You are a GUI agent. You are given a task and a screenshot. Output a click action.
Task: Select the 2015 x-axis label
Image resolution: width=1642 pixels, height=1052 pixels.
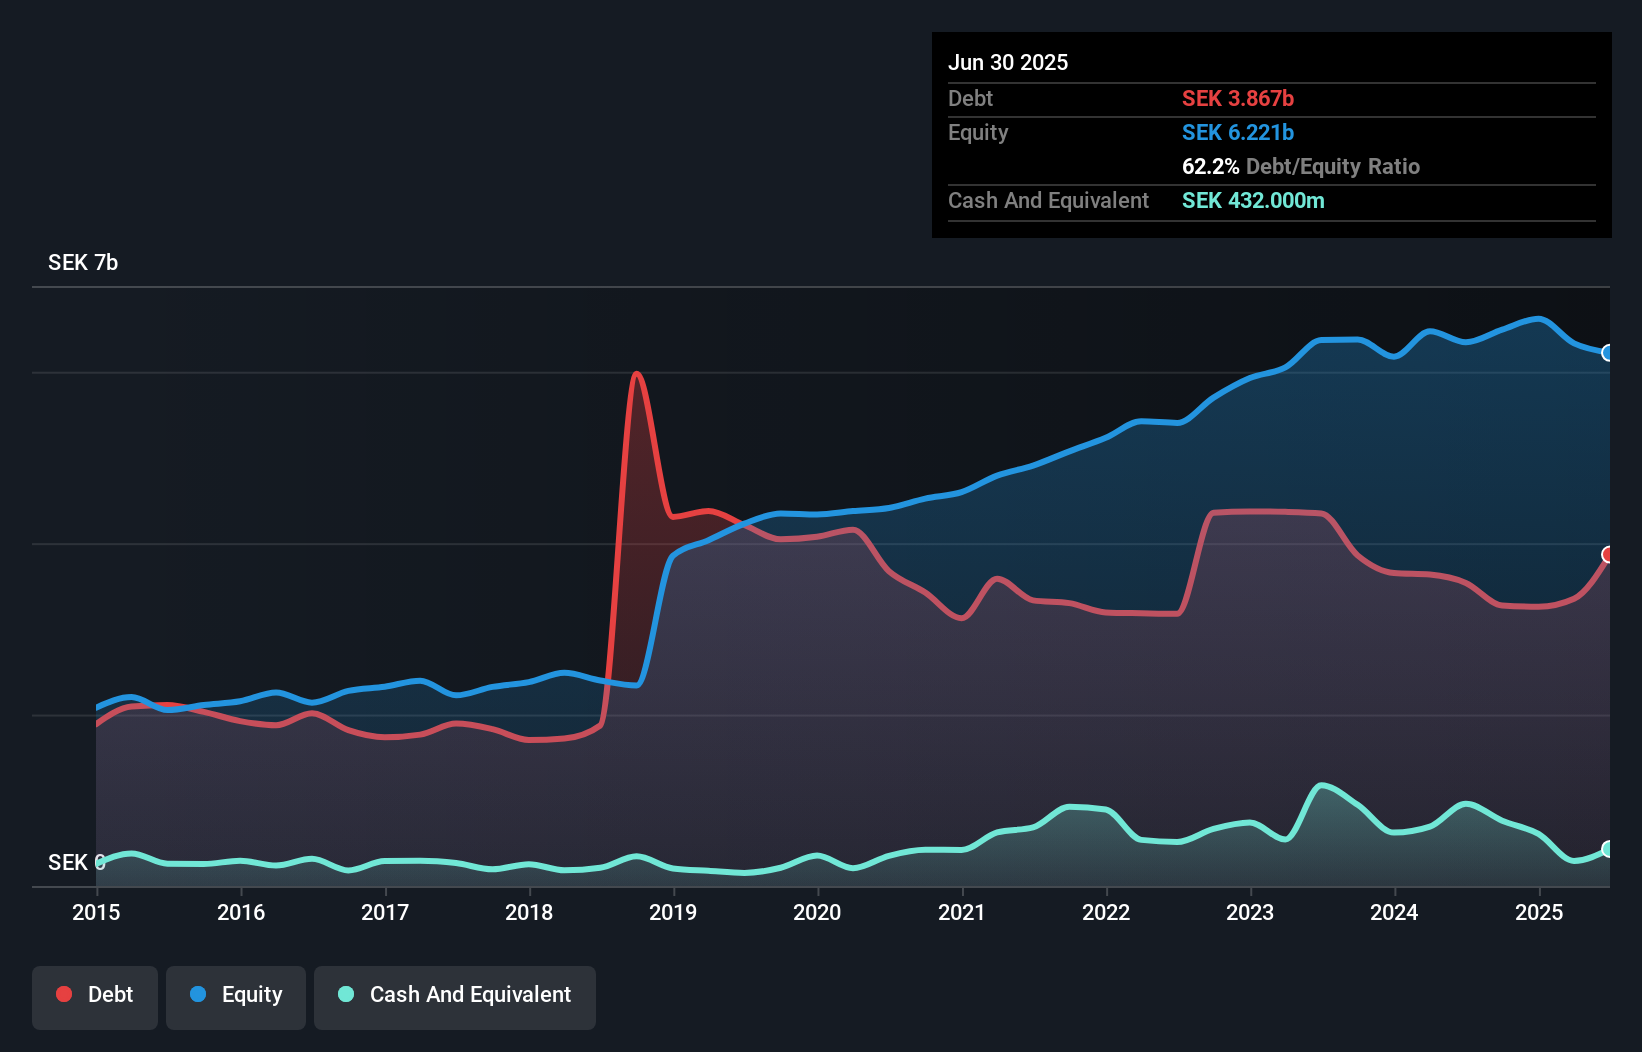point(96,912)
